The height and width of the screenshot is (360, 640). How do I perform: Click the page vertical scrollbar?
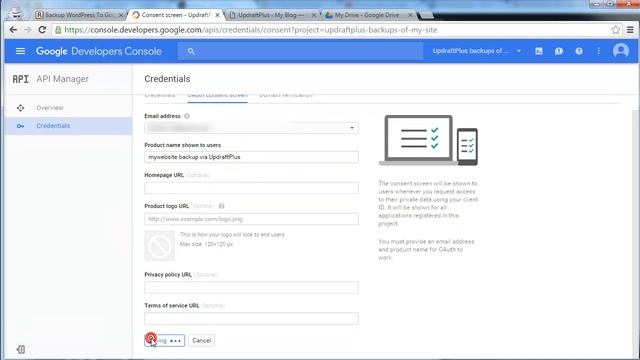[x=636, y=235]
